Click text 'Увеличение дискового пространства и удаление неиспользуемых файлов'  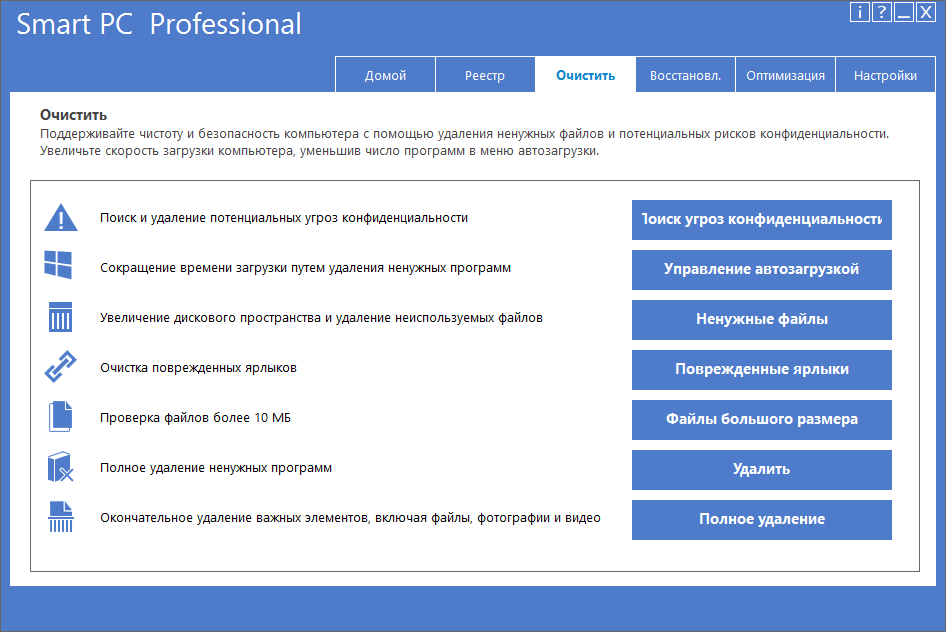(322, 318)
